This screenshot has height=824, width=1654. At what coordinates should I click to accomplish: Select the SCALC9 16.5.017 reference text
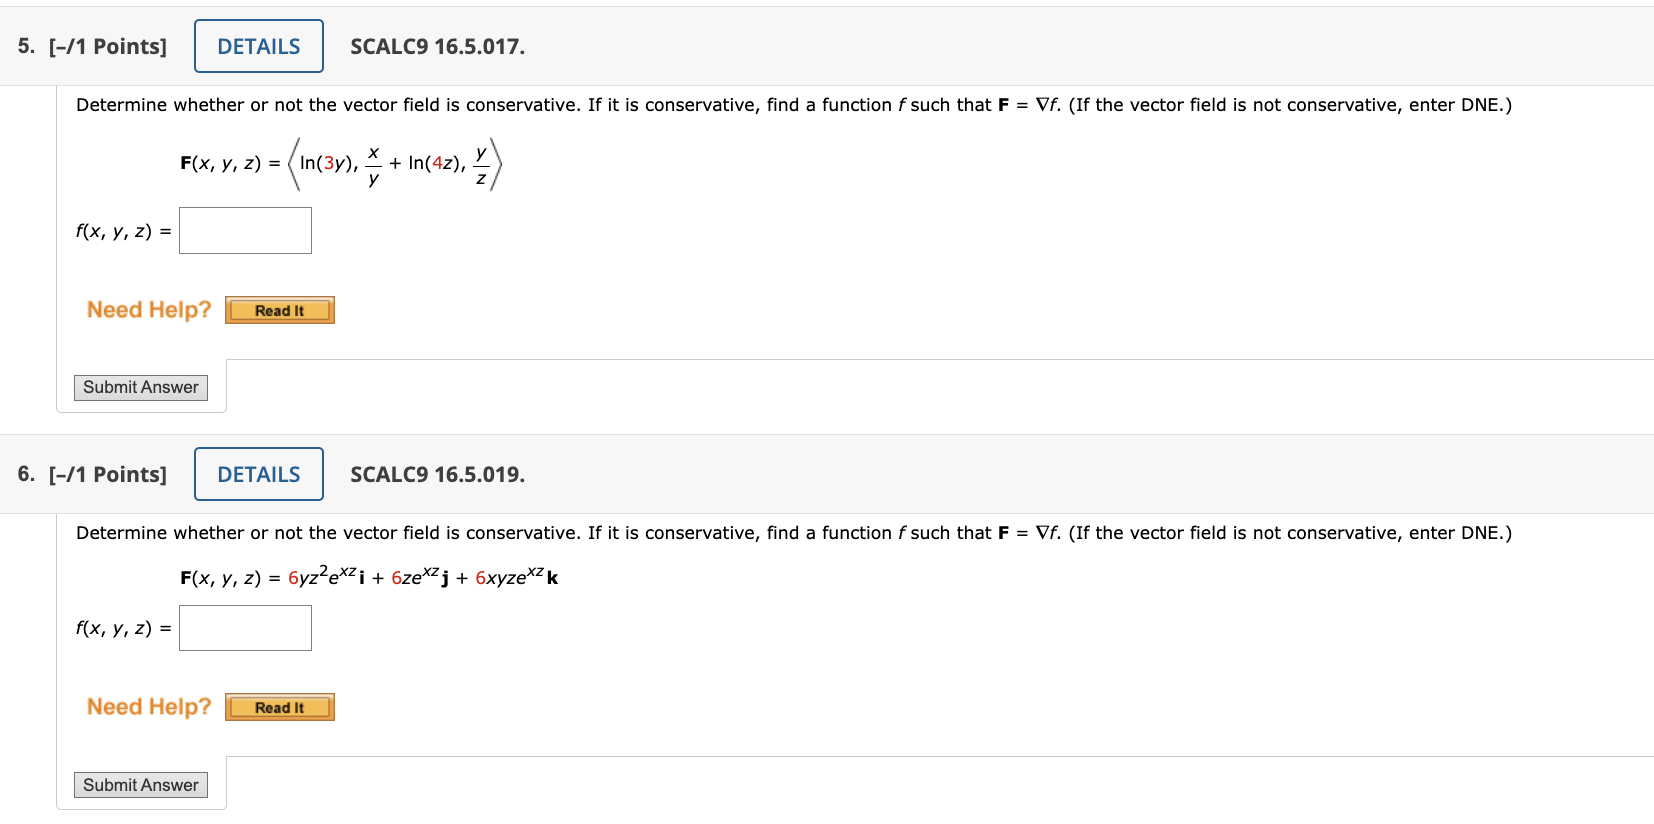coord(437,46)
